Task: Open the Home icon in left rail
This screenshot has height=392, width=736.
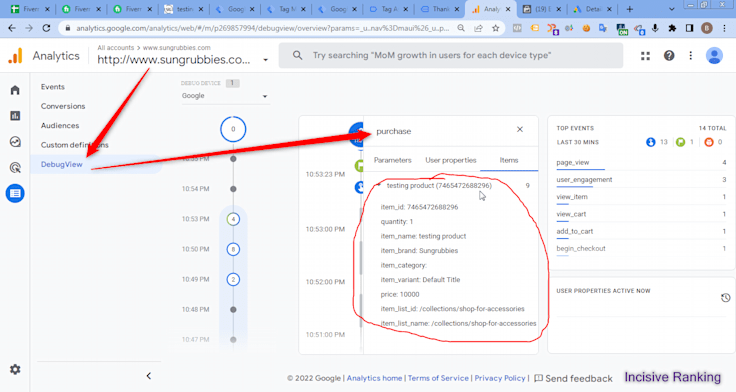Action: point(15,90)
